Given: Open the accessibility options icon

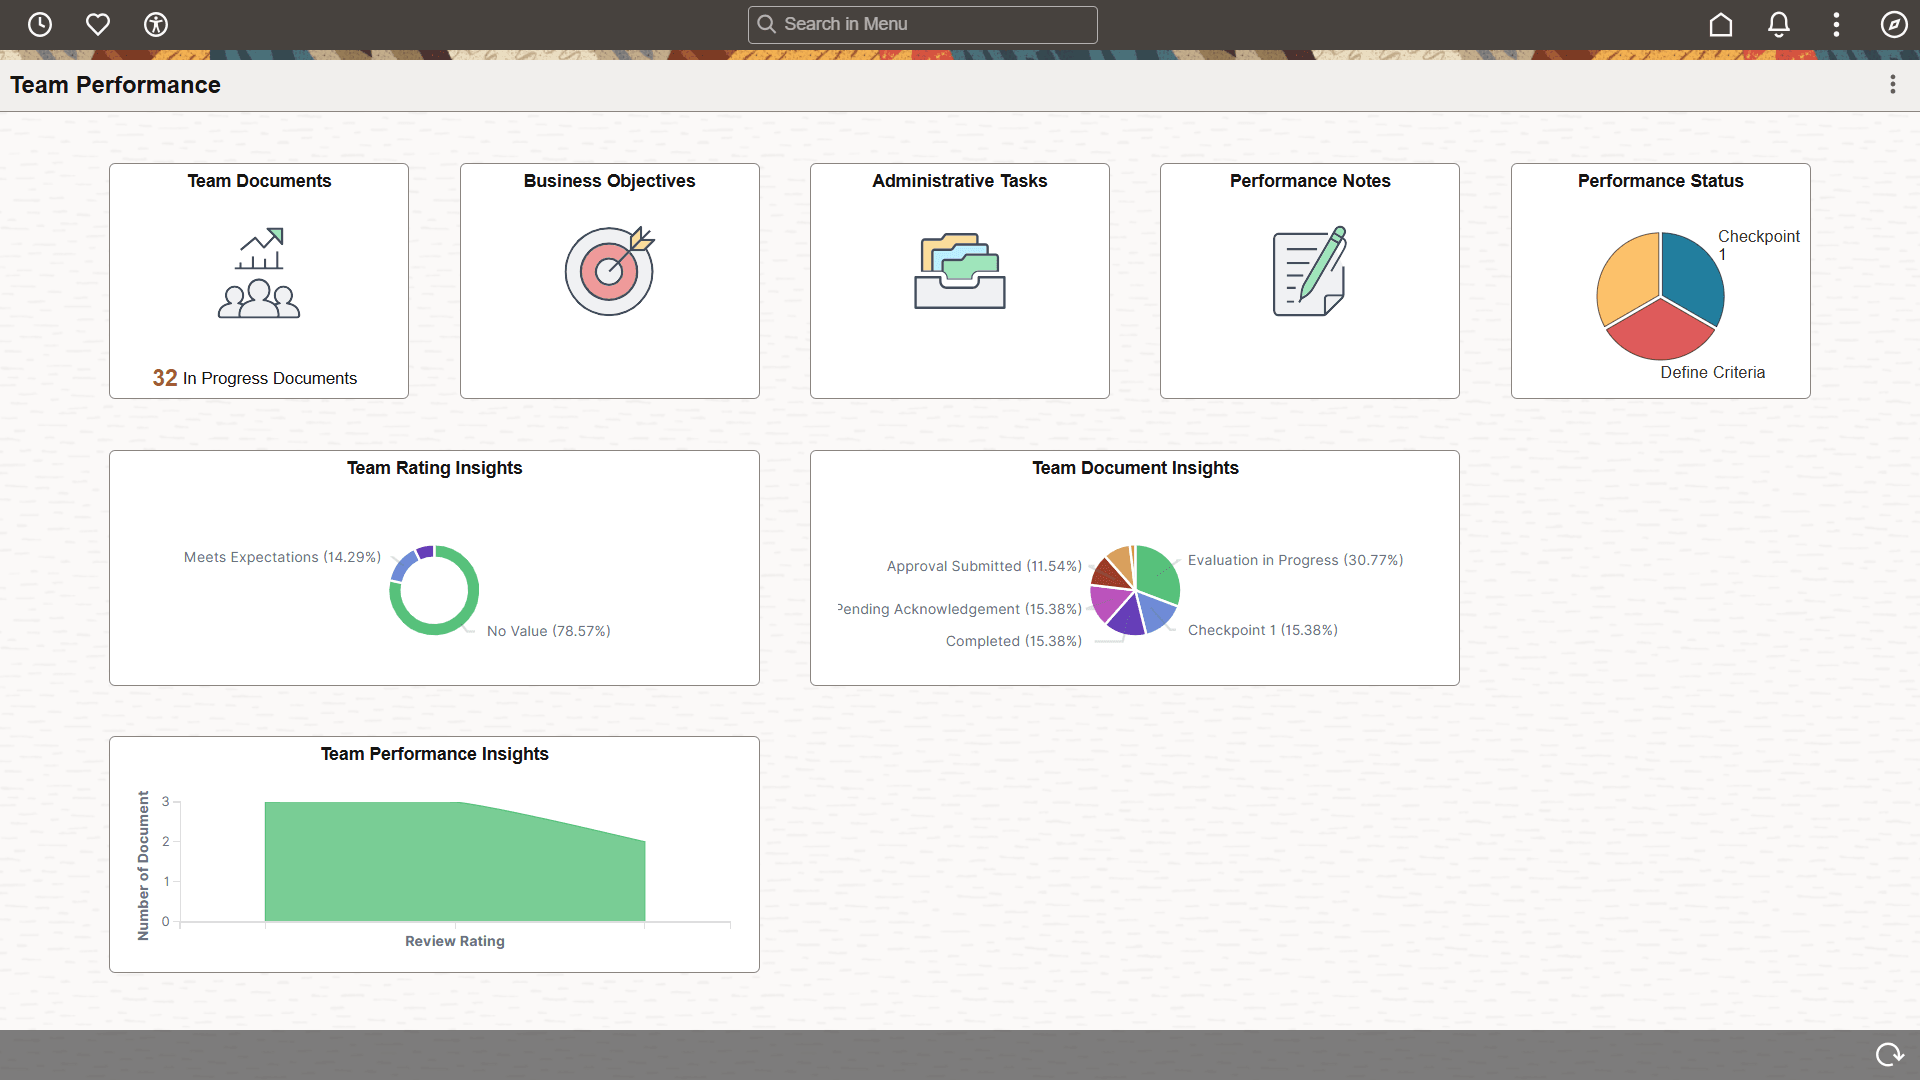Looking at the screenshot, I should [155, 24].
